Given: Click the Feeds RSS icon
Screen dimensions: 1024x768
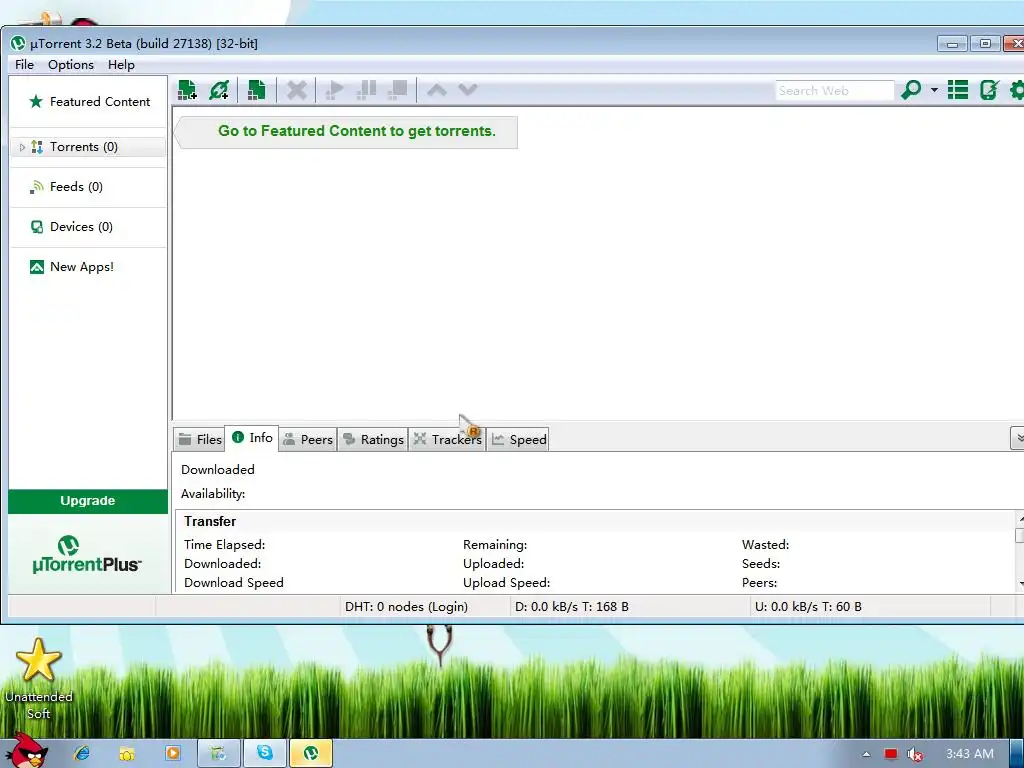Looking at the screenshot, I should pyautogui.click(x=37, y=187).
